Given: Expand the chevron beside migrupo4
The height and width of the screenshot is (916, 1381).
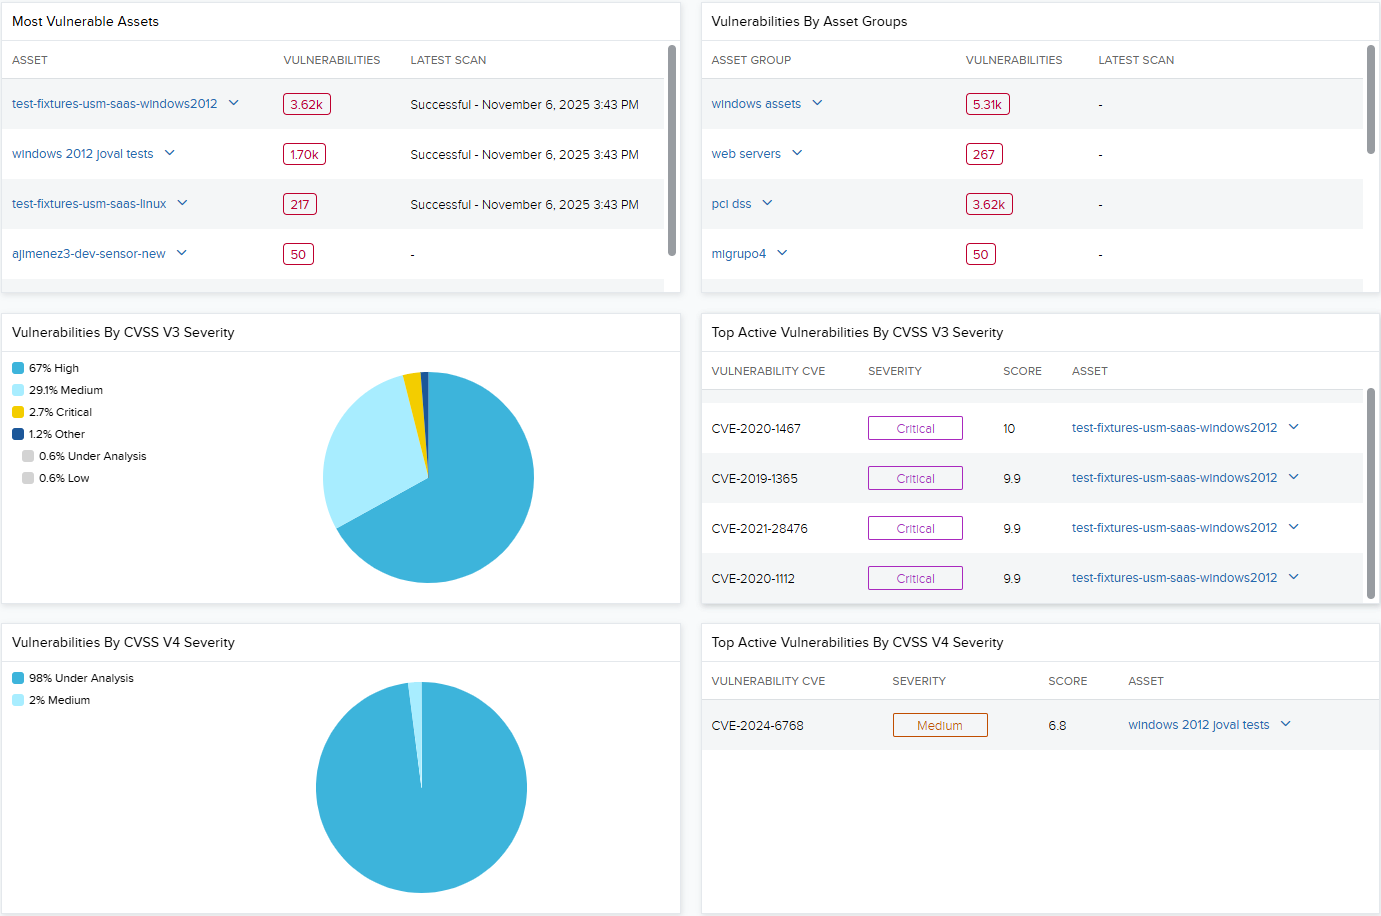Looking at the screenshot, I should 782,253.
